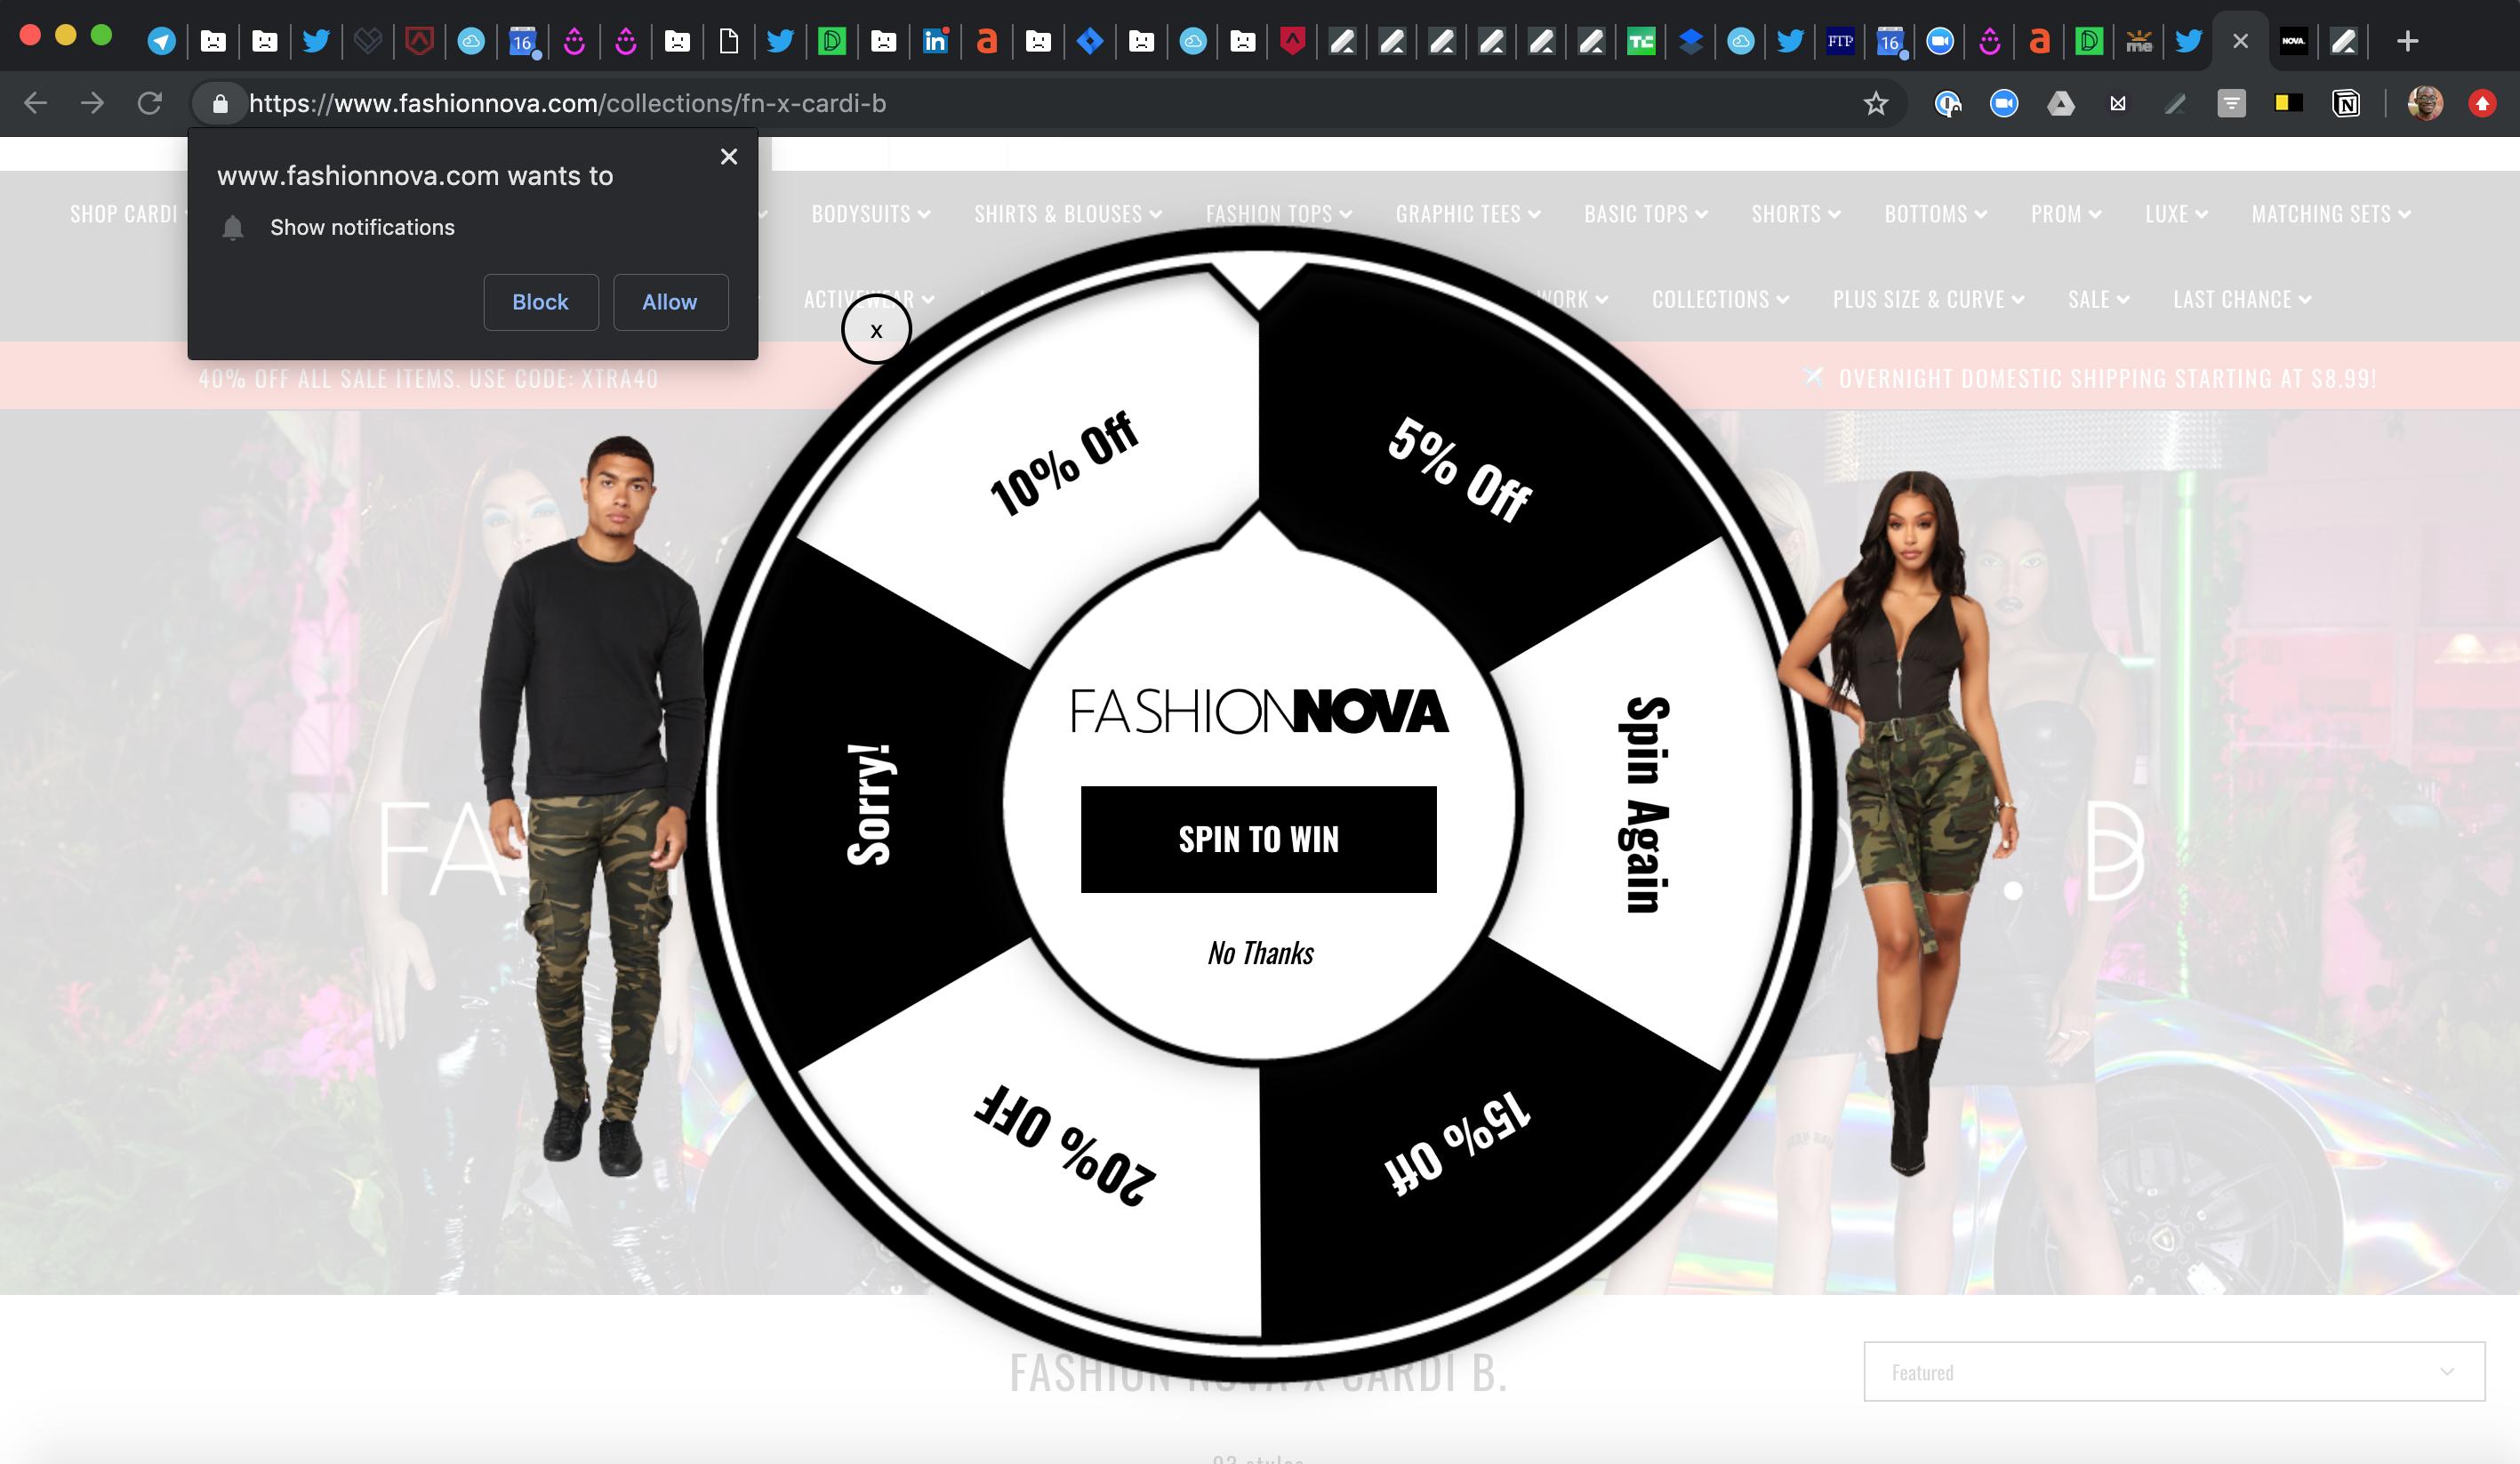
Task: Click the 15% Off wheel segment
Action: pyautogui.click(x=1458, y=1141)
